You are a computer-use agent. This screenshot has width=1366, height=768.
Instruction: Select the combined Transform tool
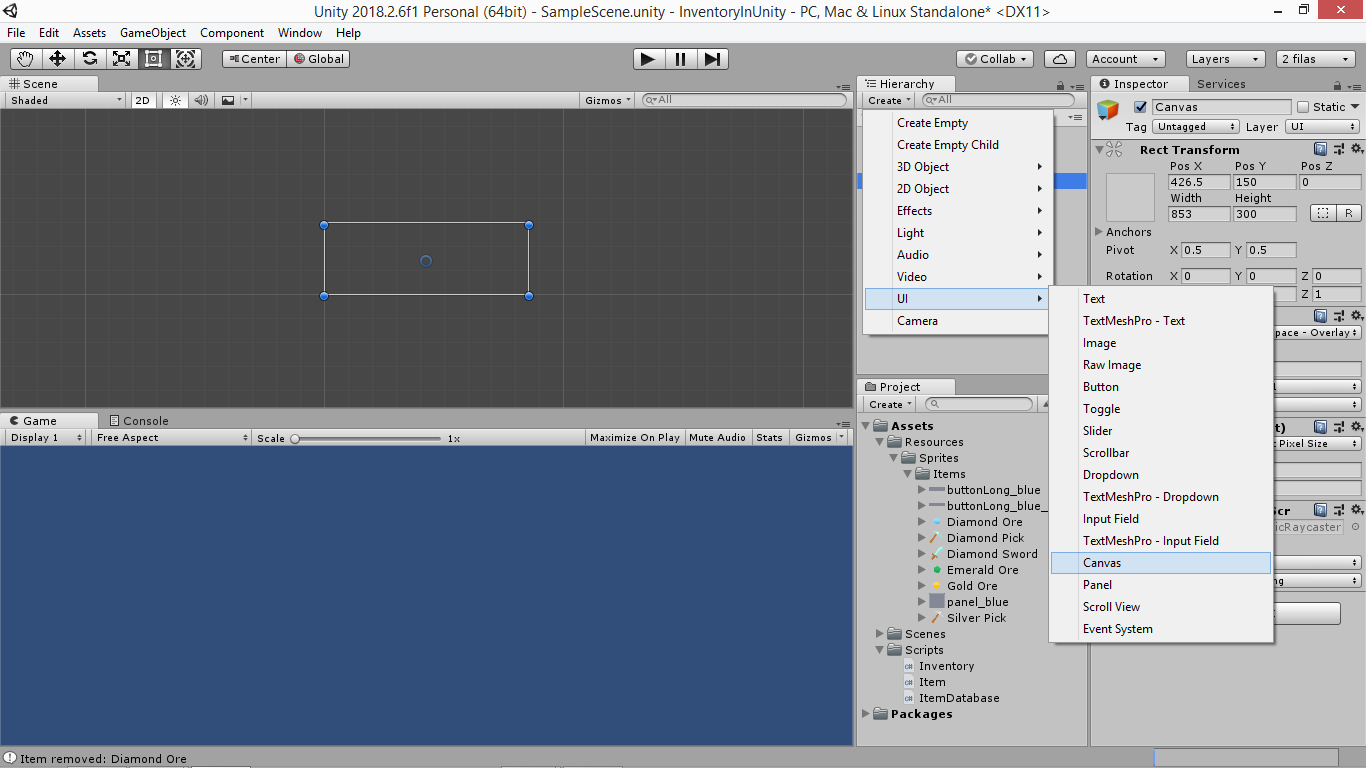tap(186, 59)
